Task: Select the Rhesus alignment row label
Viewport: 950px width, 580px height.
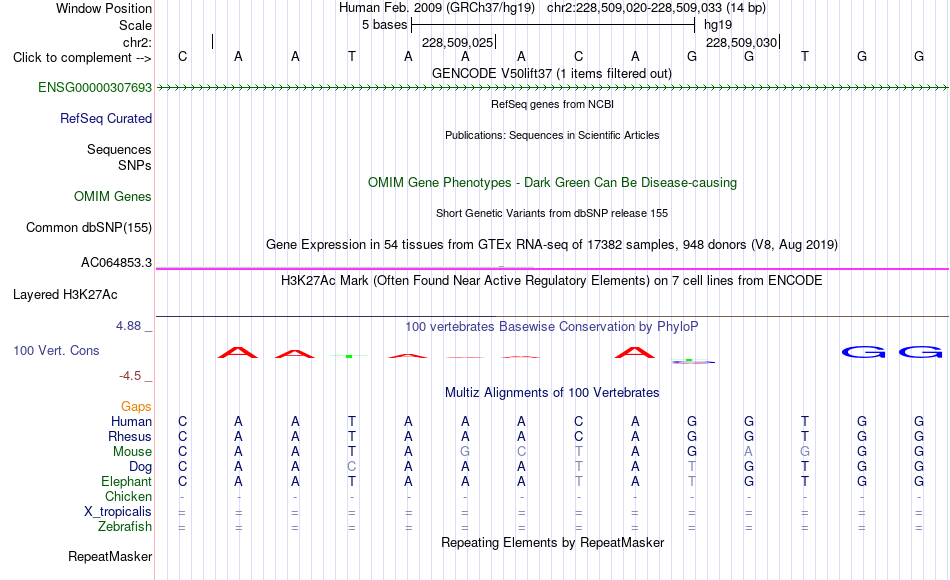Action: [130, 436]
